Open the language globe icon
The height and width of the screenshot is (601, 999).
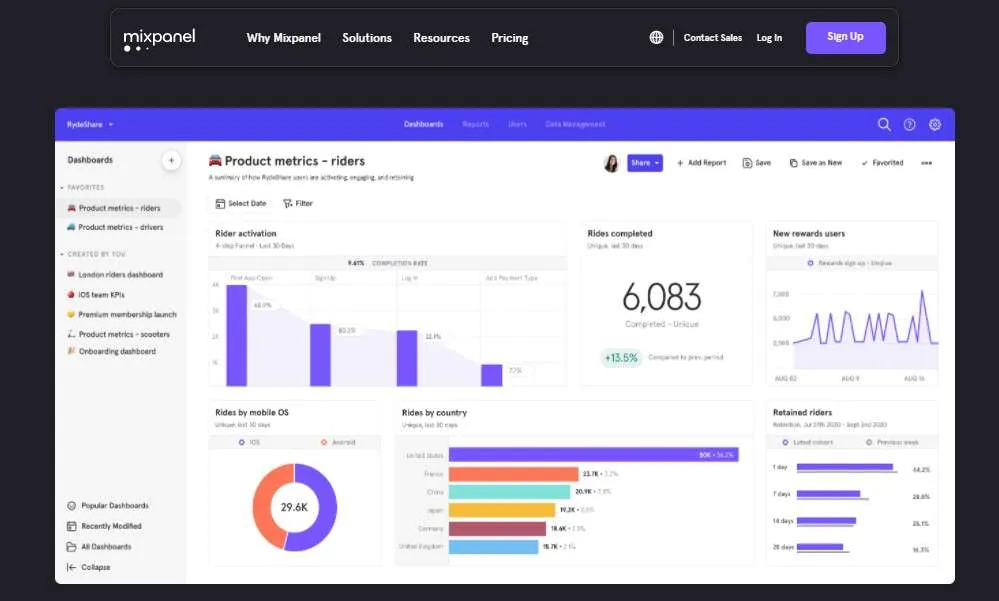tap(656, 38)
